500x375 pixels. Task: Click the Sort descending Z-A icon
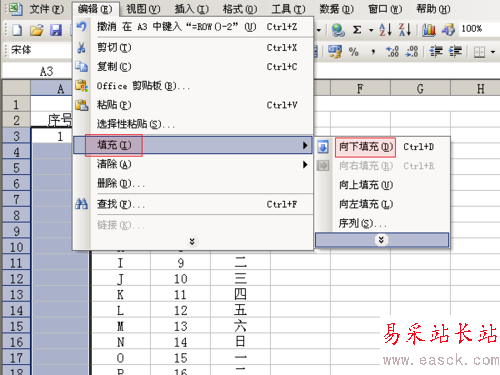405,30
